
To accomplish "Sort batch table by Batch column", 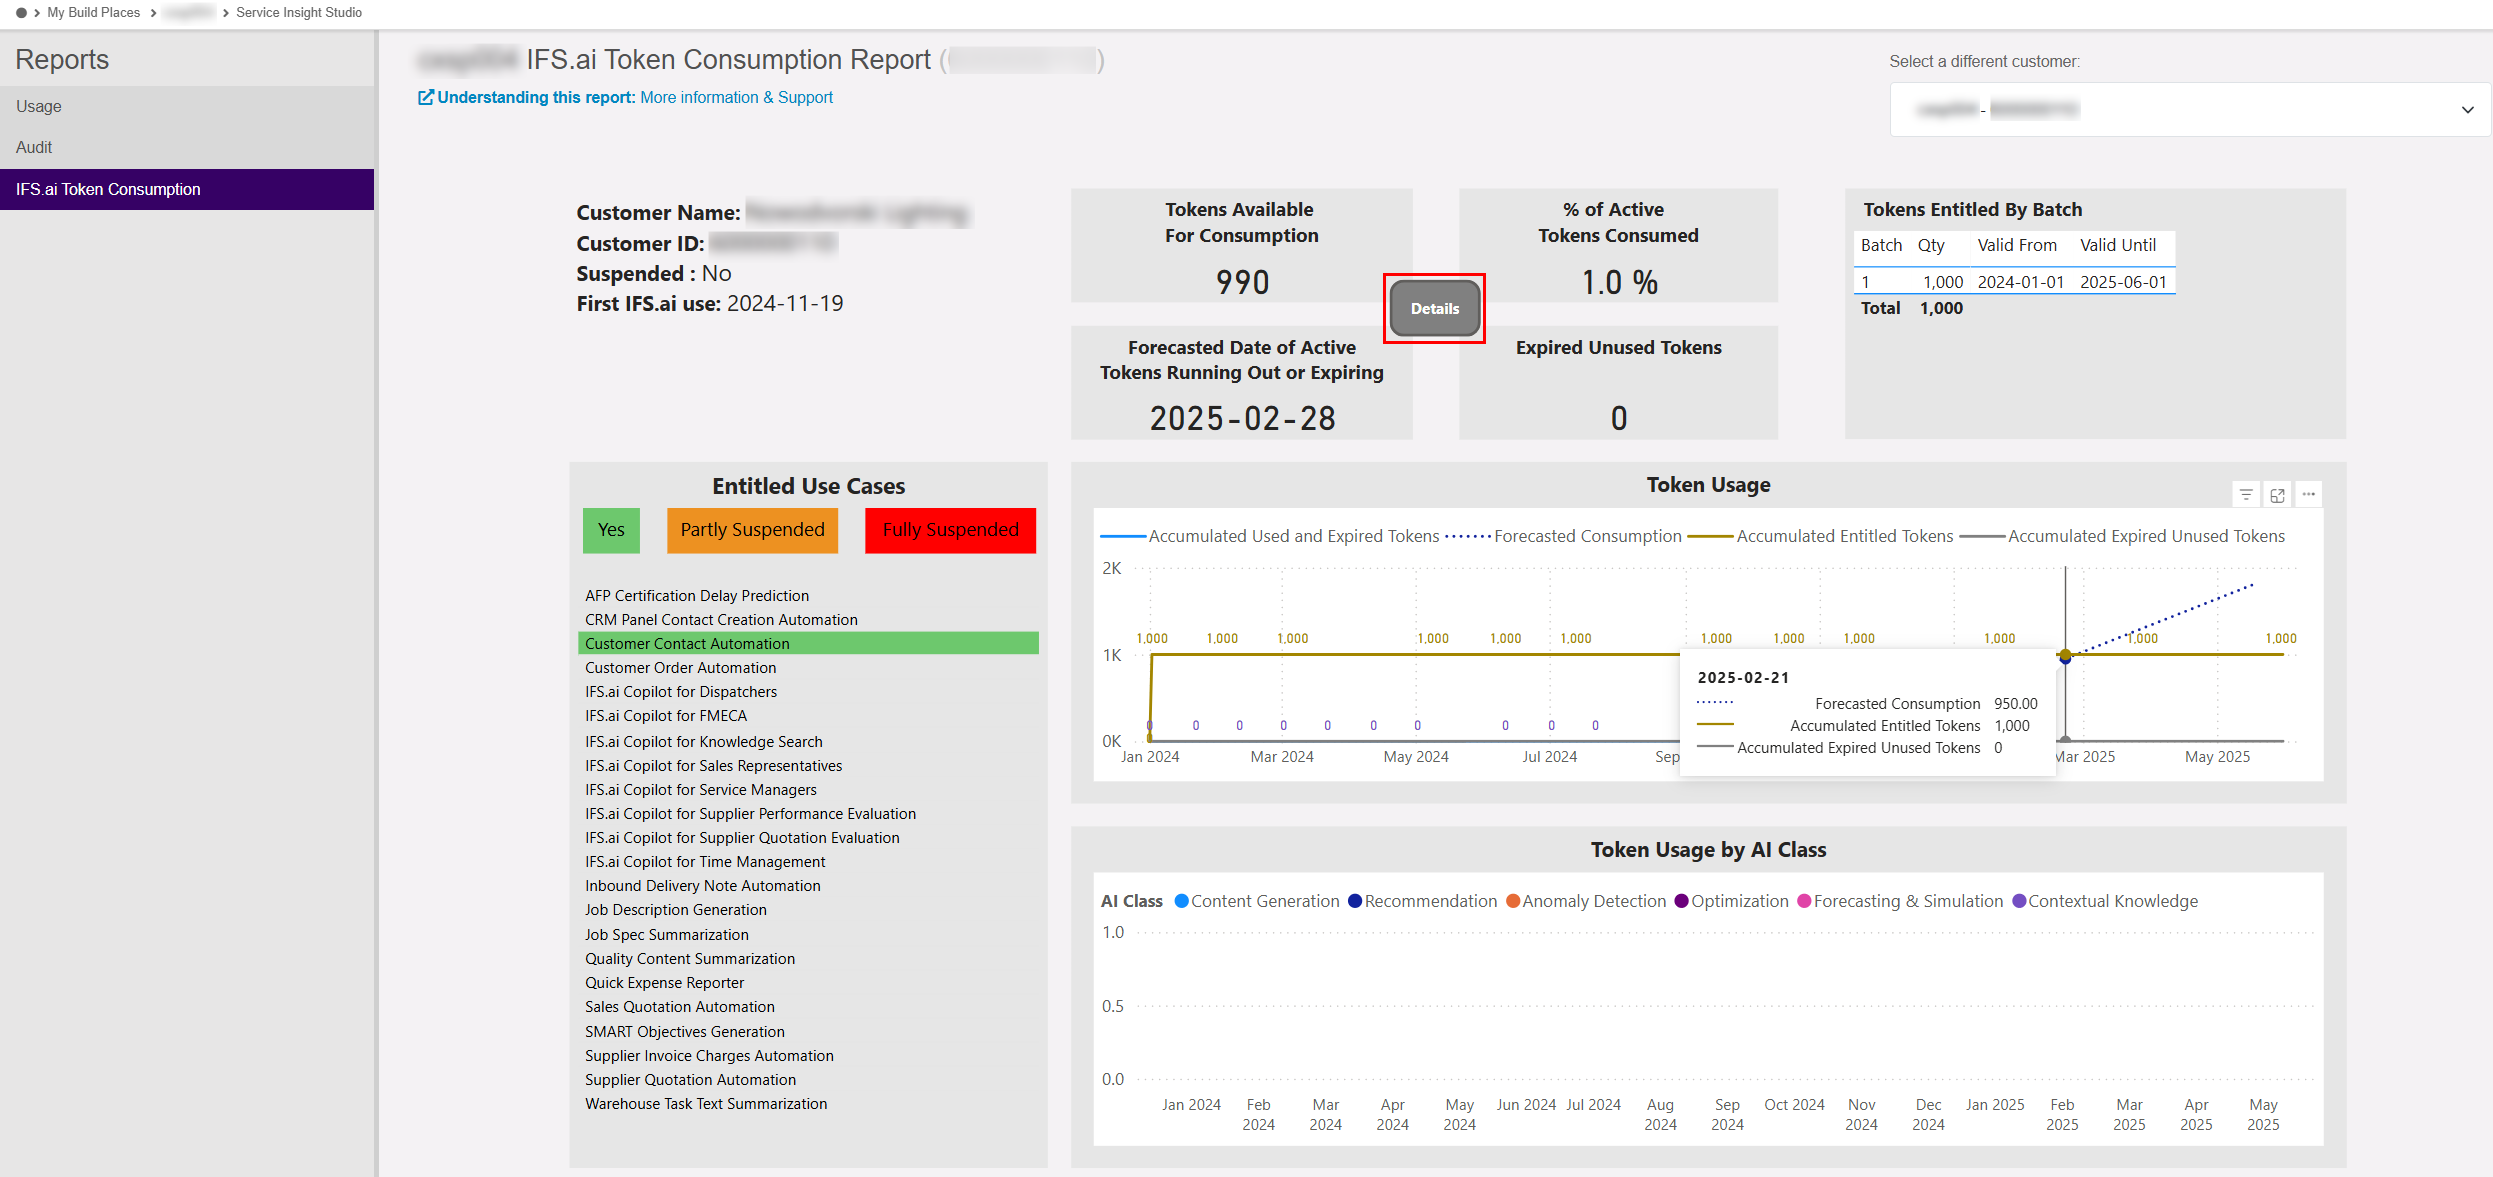I will click(x=1881, y=245).
